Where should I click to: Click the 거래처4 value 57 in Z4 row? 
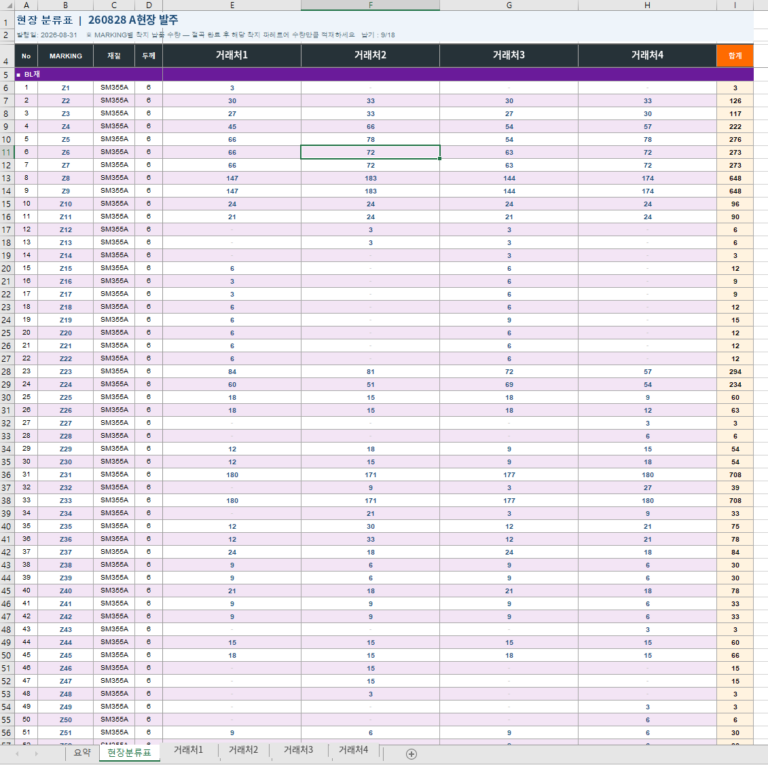[x=647, y=126]
